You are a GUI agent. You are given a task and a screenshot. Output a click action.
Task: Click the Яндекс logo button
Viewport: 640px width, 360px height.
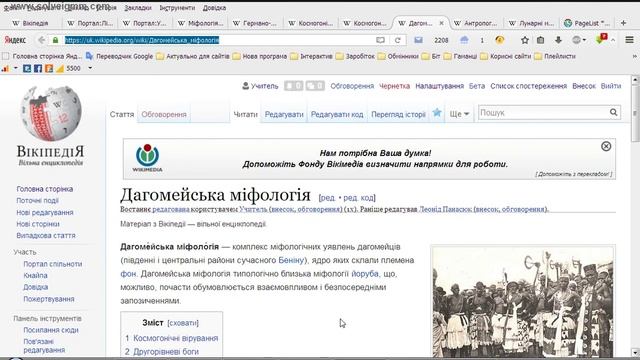15,40
